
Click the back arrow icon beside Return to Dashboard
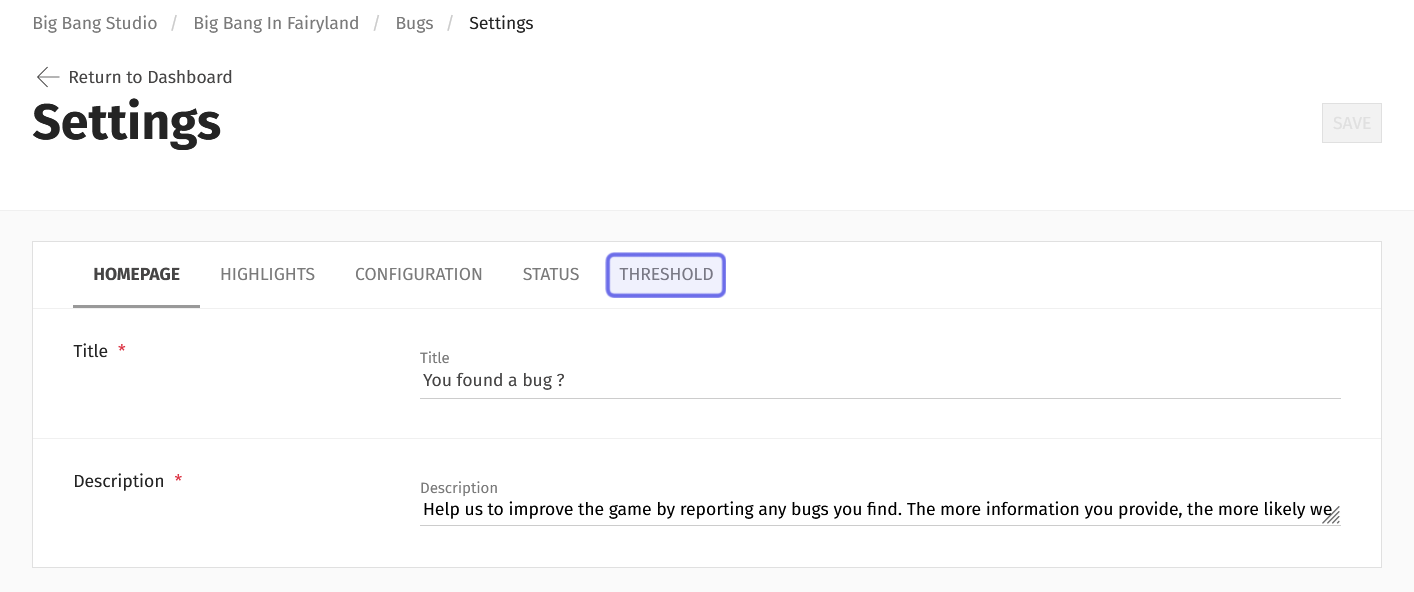pos(48,77)
